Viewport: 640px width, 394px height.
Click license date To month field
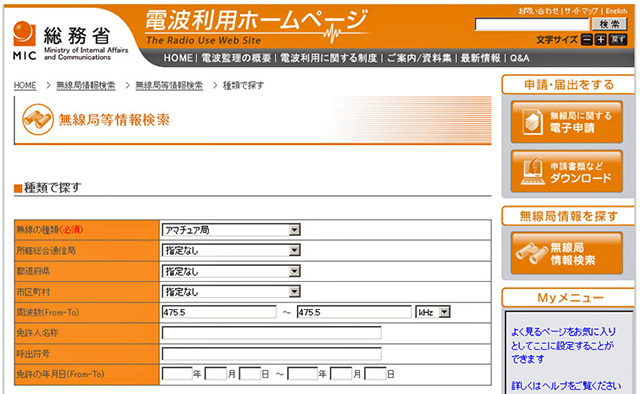click(341, 374)
